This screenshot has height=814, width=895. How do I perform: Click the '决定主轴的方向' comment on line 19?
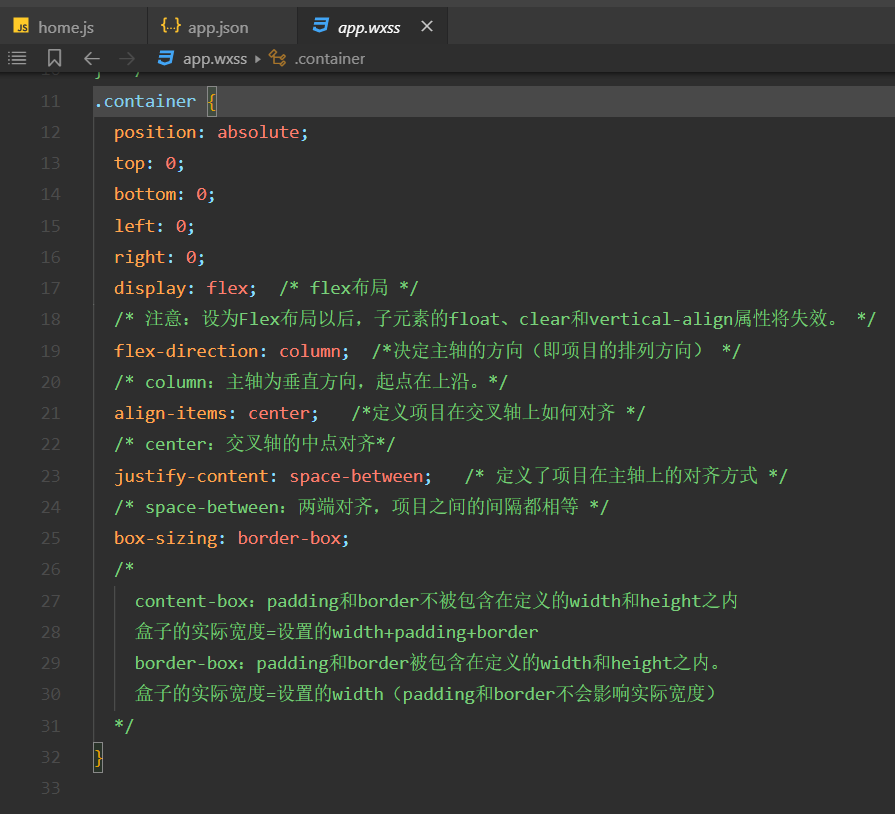tap(556, 350)
